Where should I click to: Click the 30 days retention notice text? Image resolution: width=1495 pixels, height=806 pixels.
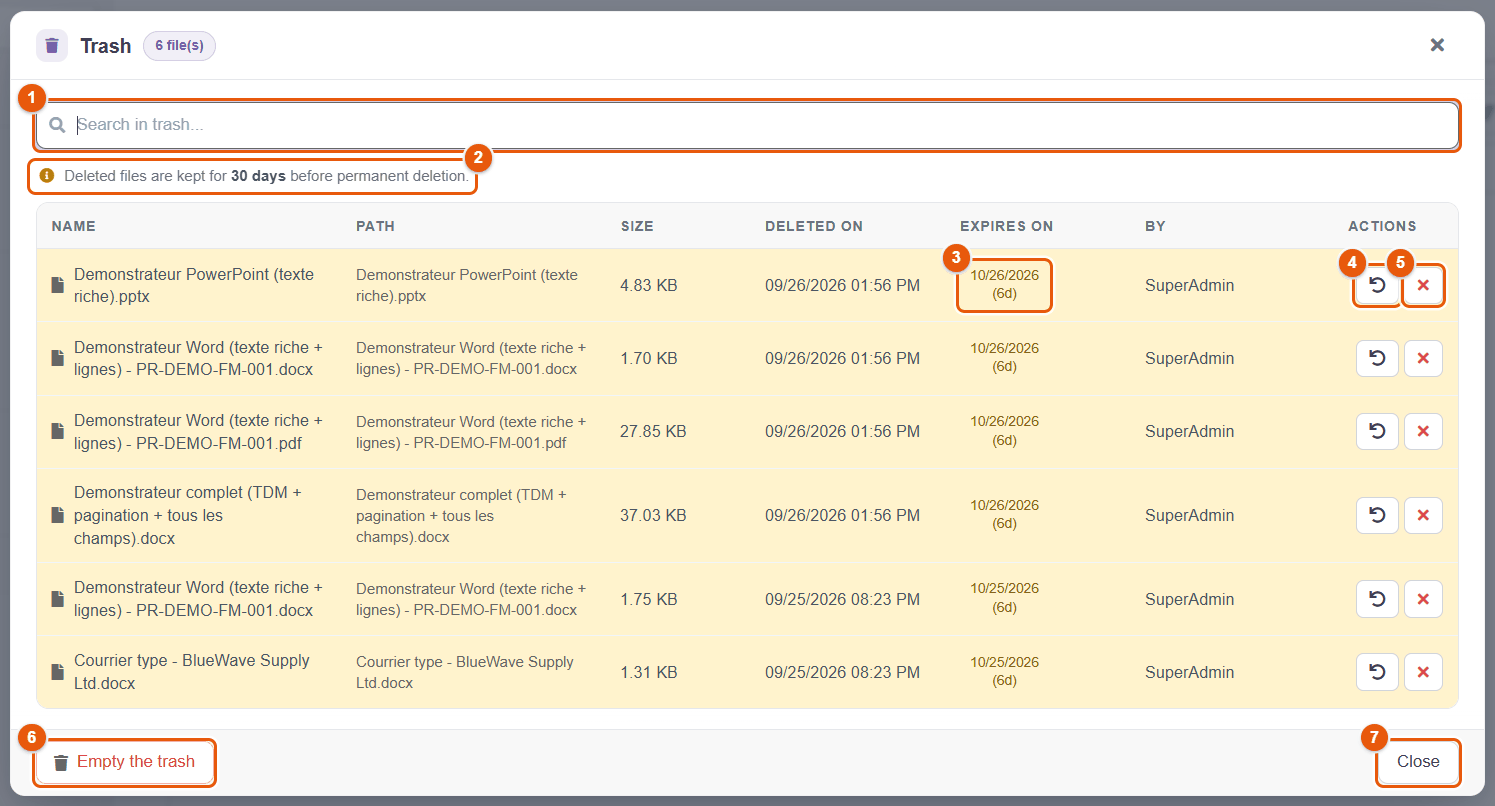(266, 176)
